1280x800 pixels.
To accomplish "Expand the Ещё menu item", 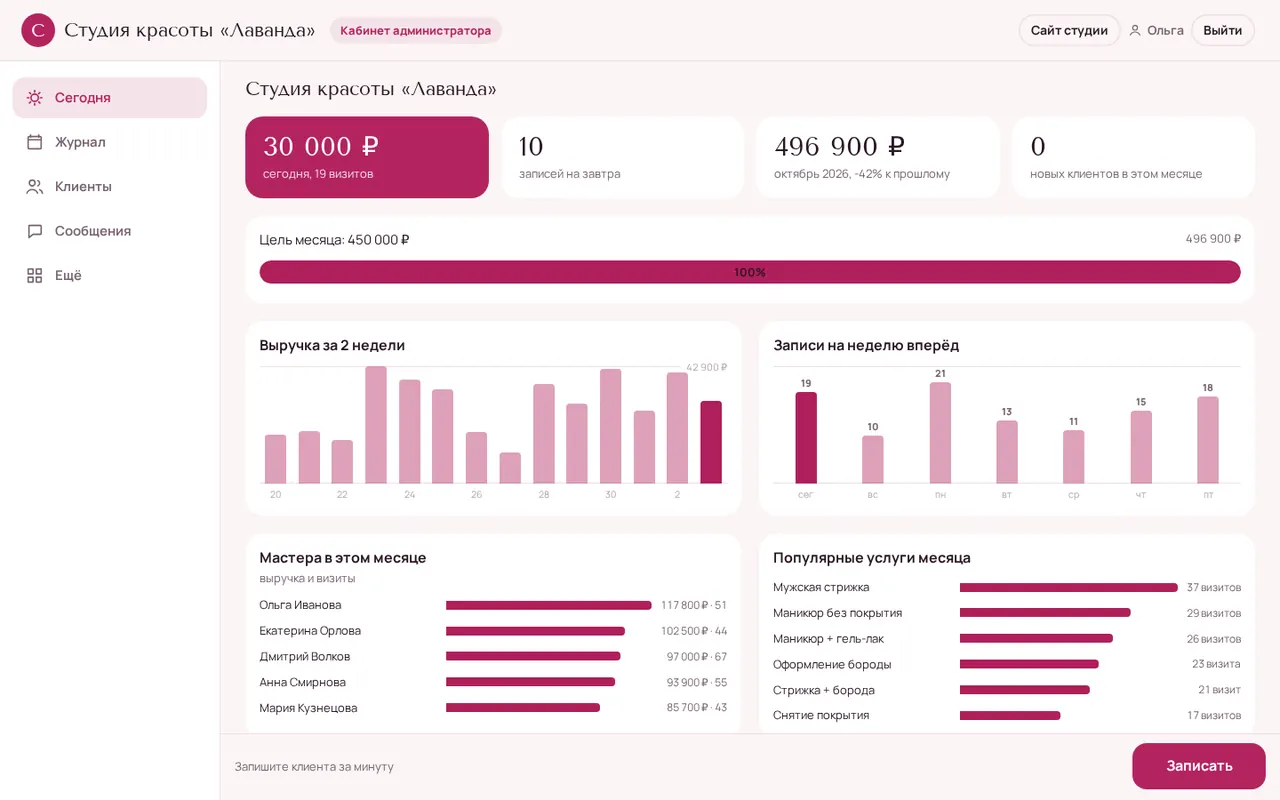I will 110,275.
